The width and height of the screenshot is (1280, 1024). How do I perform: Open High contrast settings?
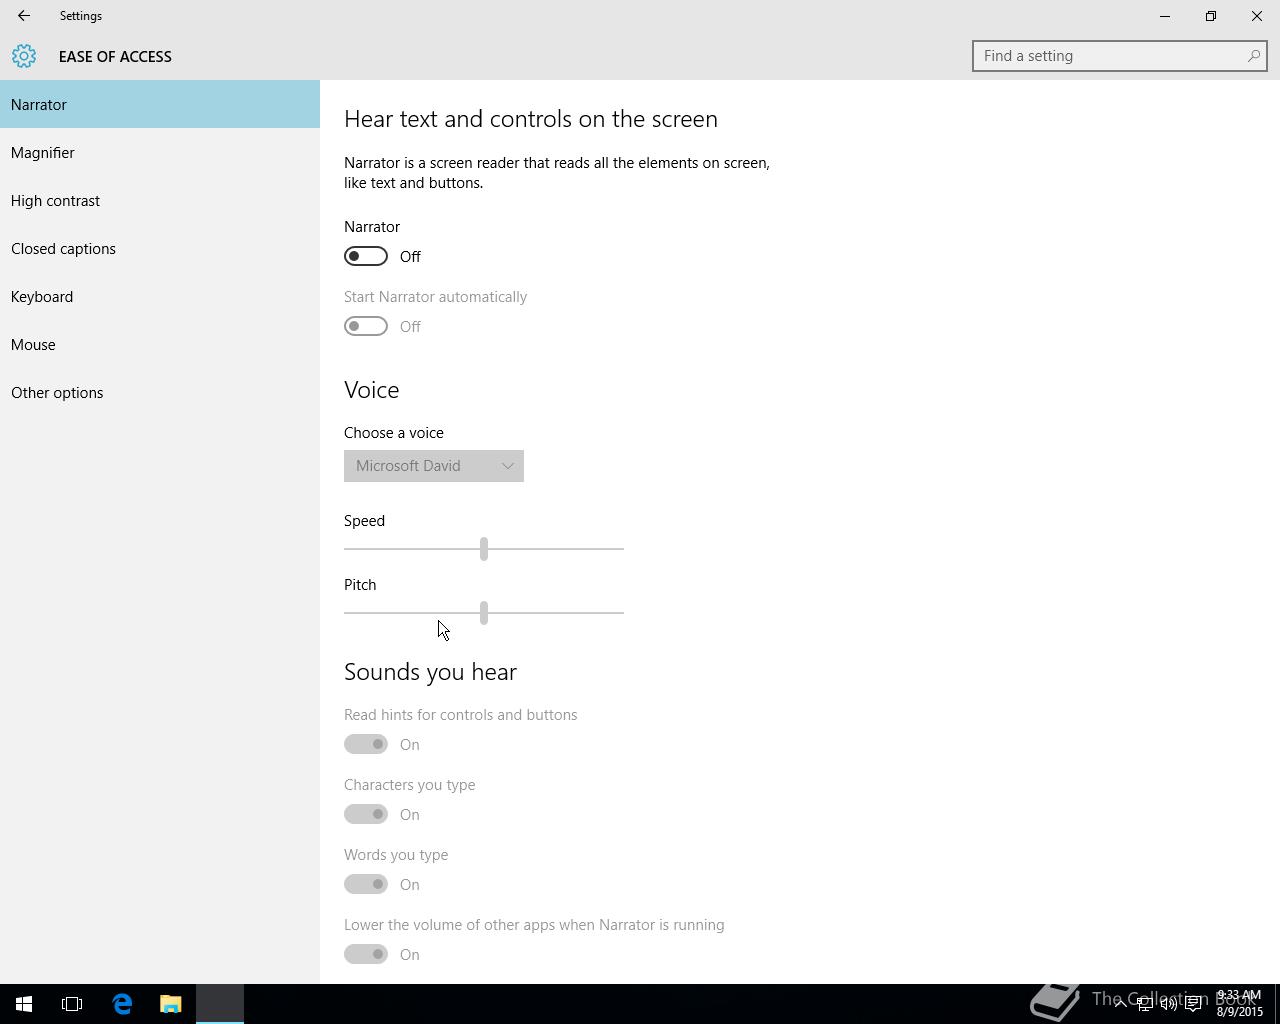point(160,200)
